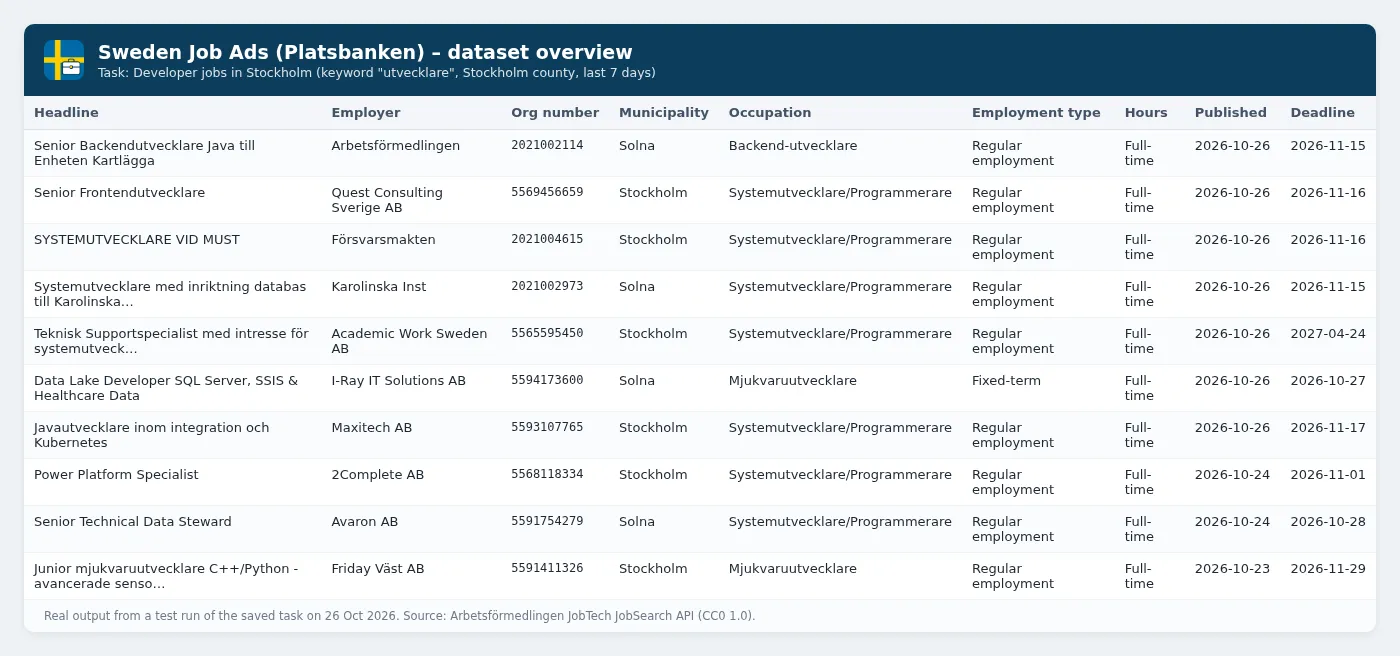Select the Senior Frontendutvecklare headline
This screenshot has height=656, width=1400.
pos(119,193)
